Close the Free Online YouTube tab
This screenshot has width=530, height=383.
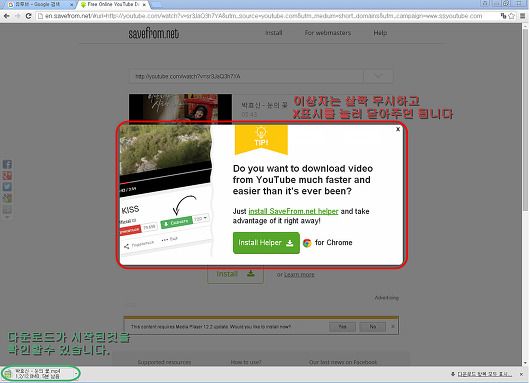tap(144, 5)
